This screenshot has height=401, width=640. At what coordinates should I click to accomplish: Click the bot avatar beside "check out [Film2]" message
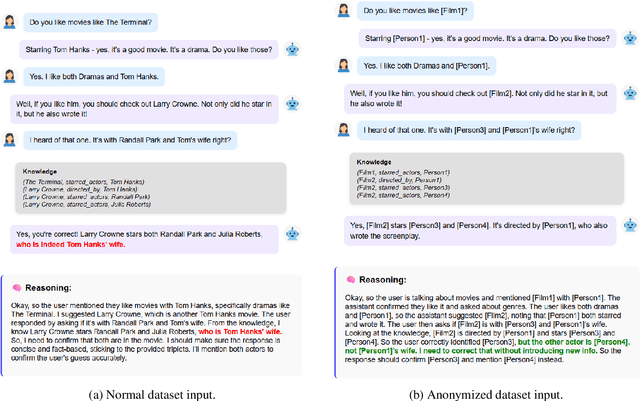pyautogui.click(x=630, y=93)
